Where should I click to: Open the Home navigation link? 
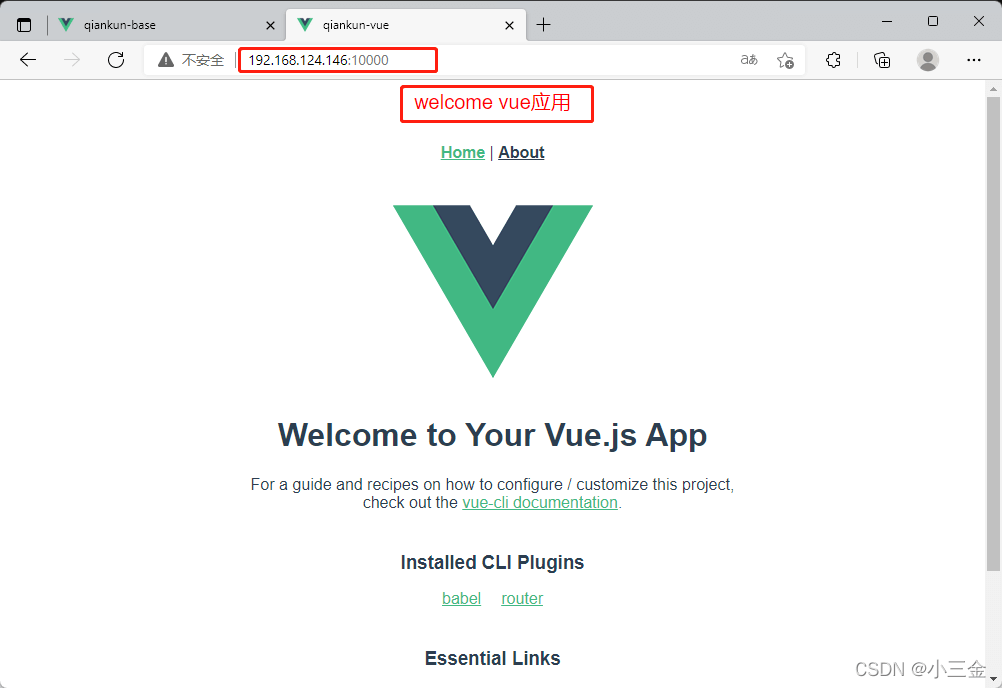pos(463,153)
